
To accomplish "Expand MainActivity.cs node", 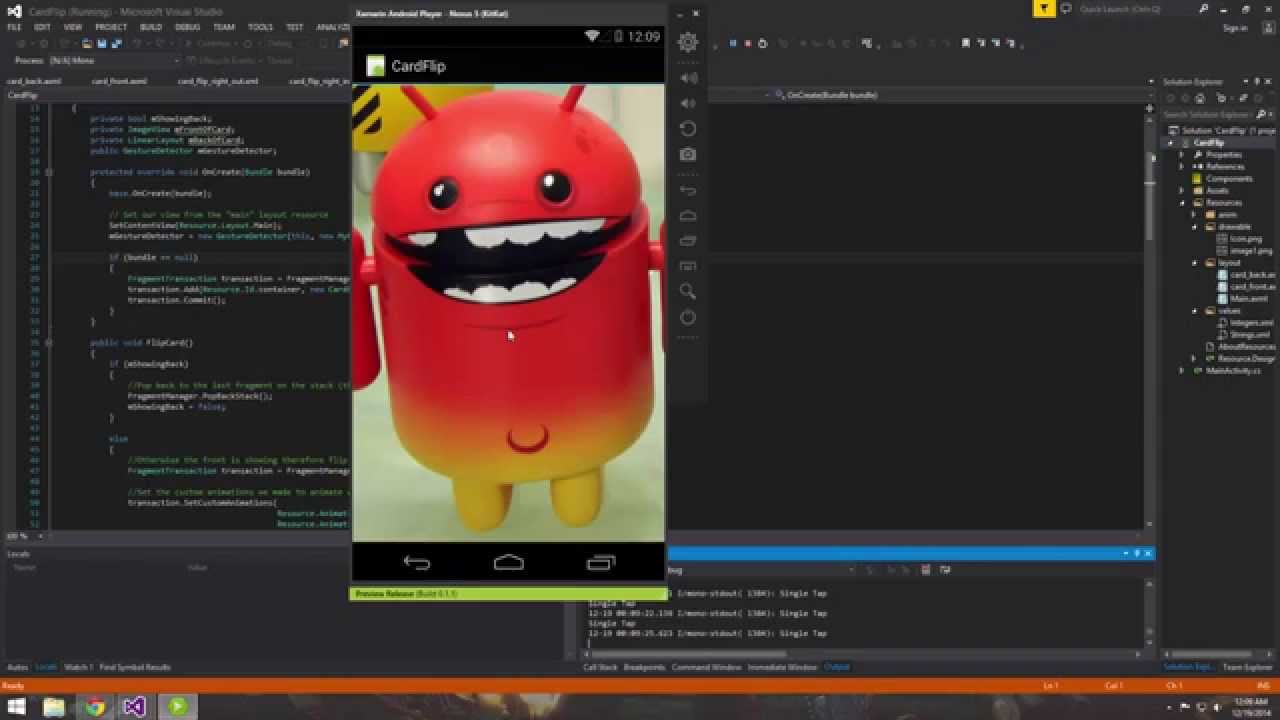I will click(1182, 371).
